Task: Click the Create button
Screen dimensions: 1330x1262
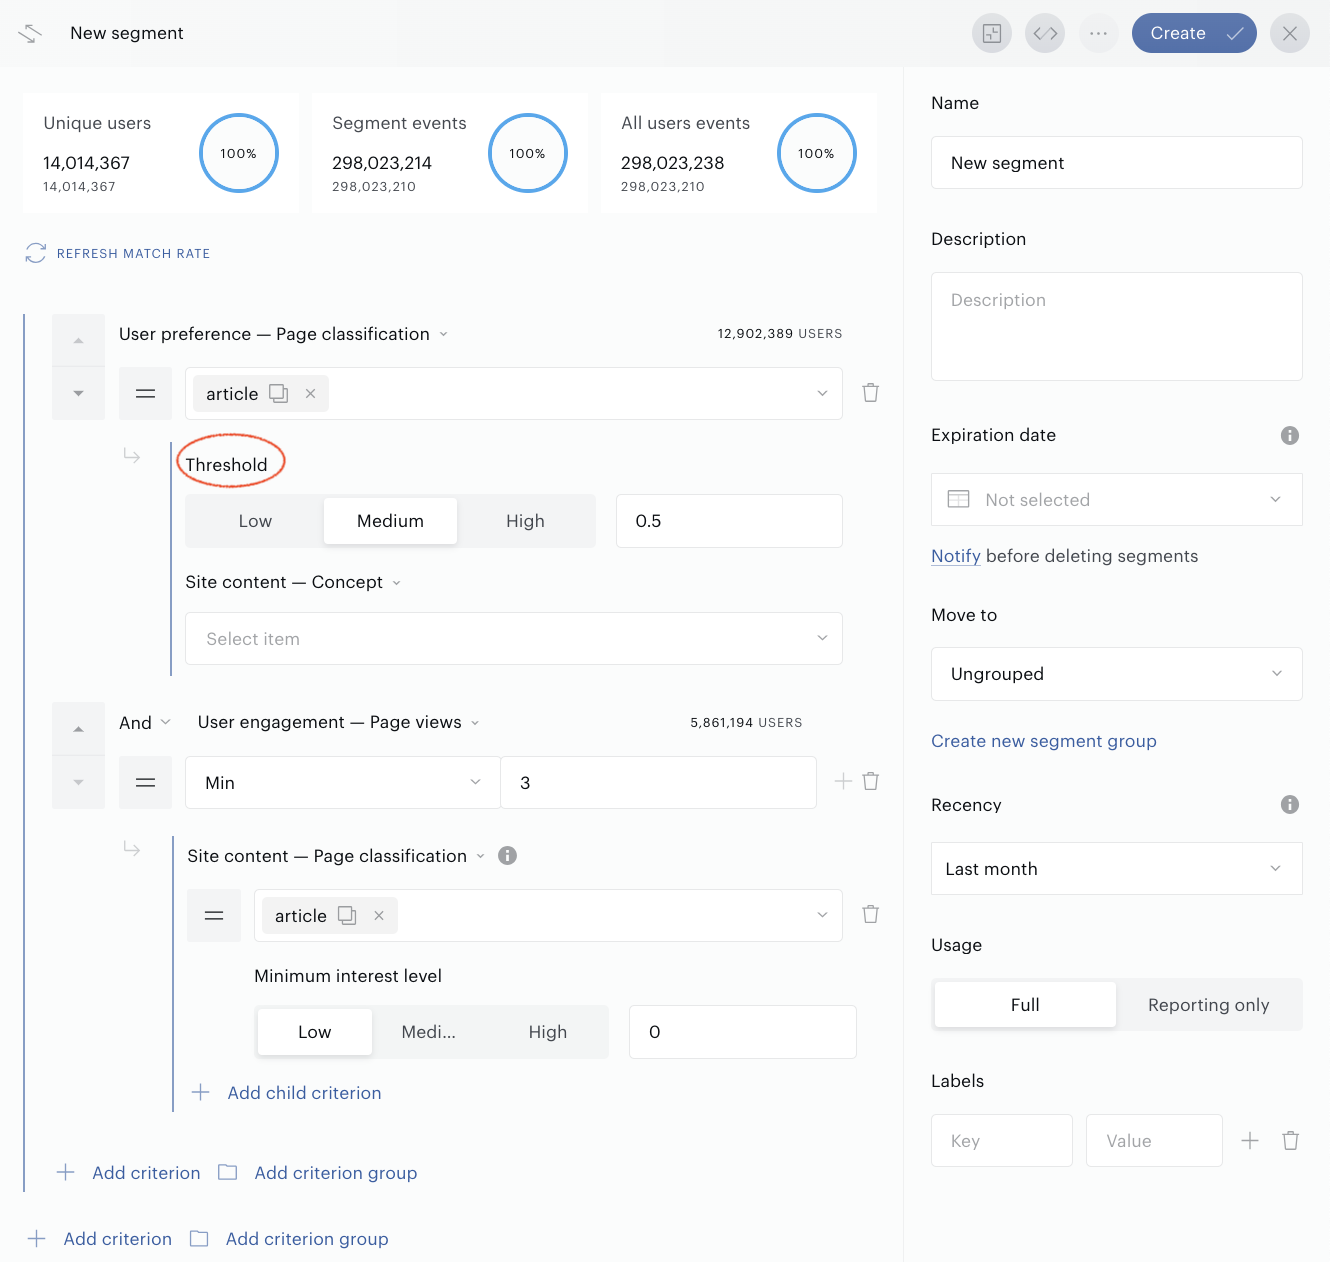Action: coord(1194,33)
